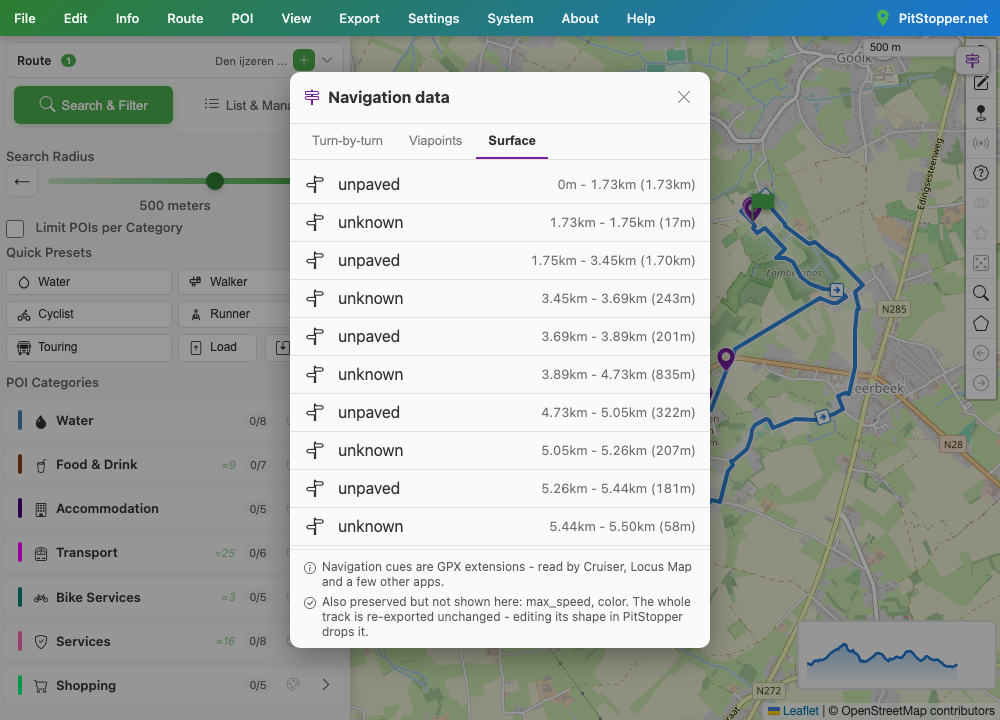The width and height of the screenshot is (1000, 720).
Task: Switch to the Turn-by-turn tab
Action: 347,140
